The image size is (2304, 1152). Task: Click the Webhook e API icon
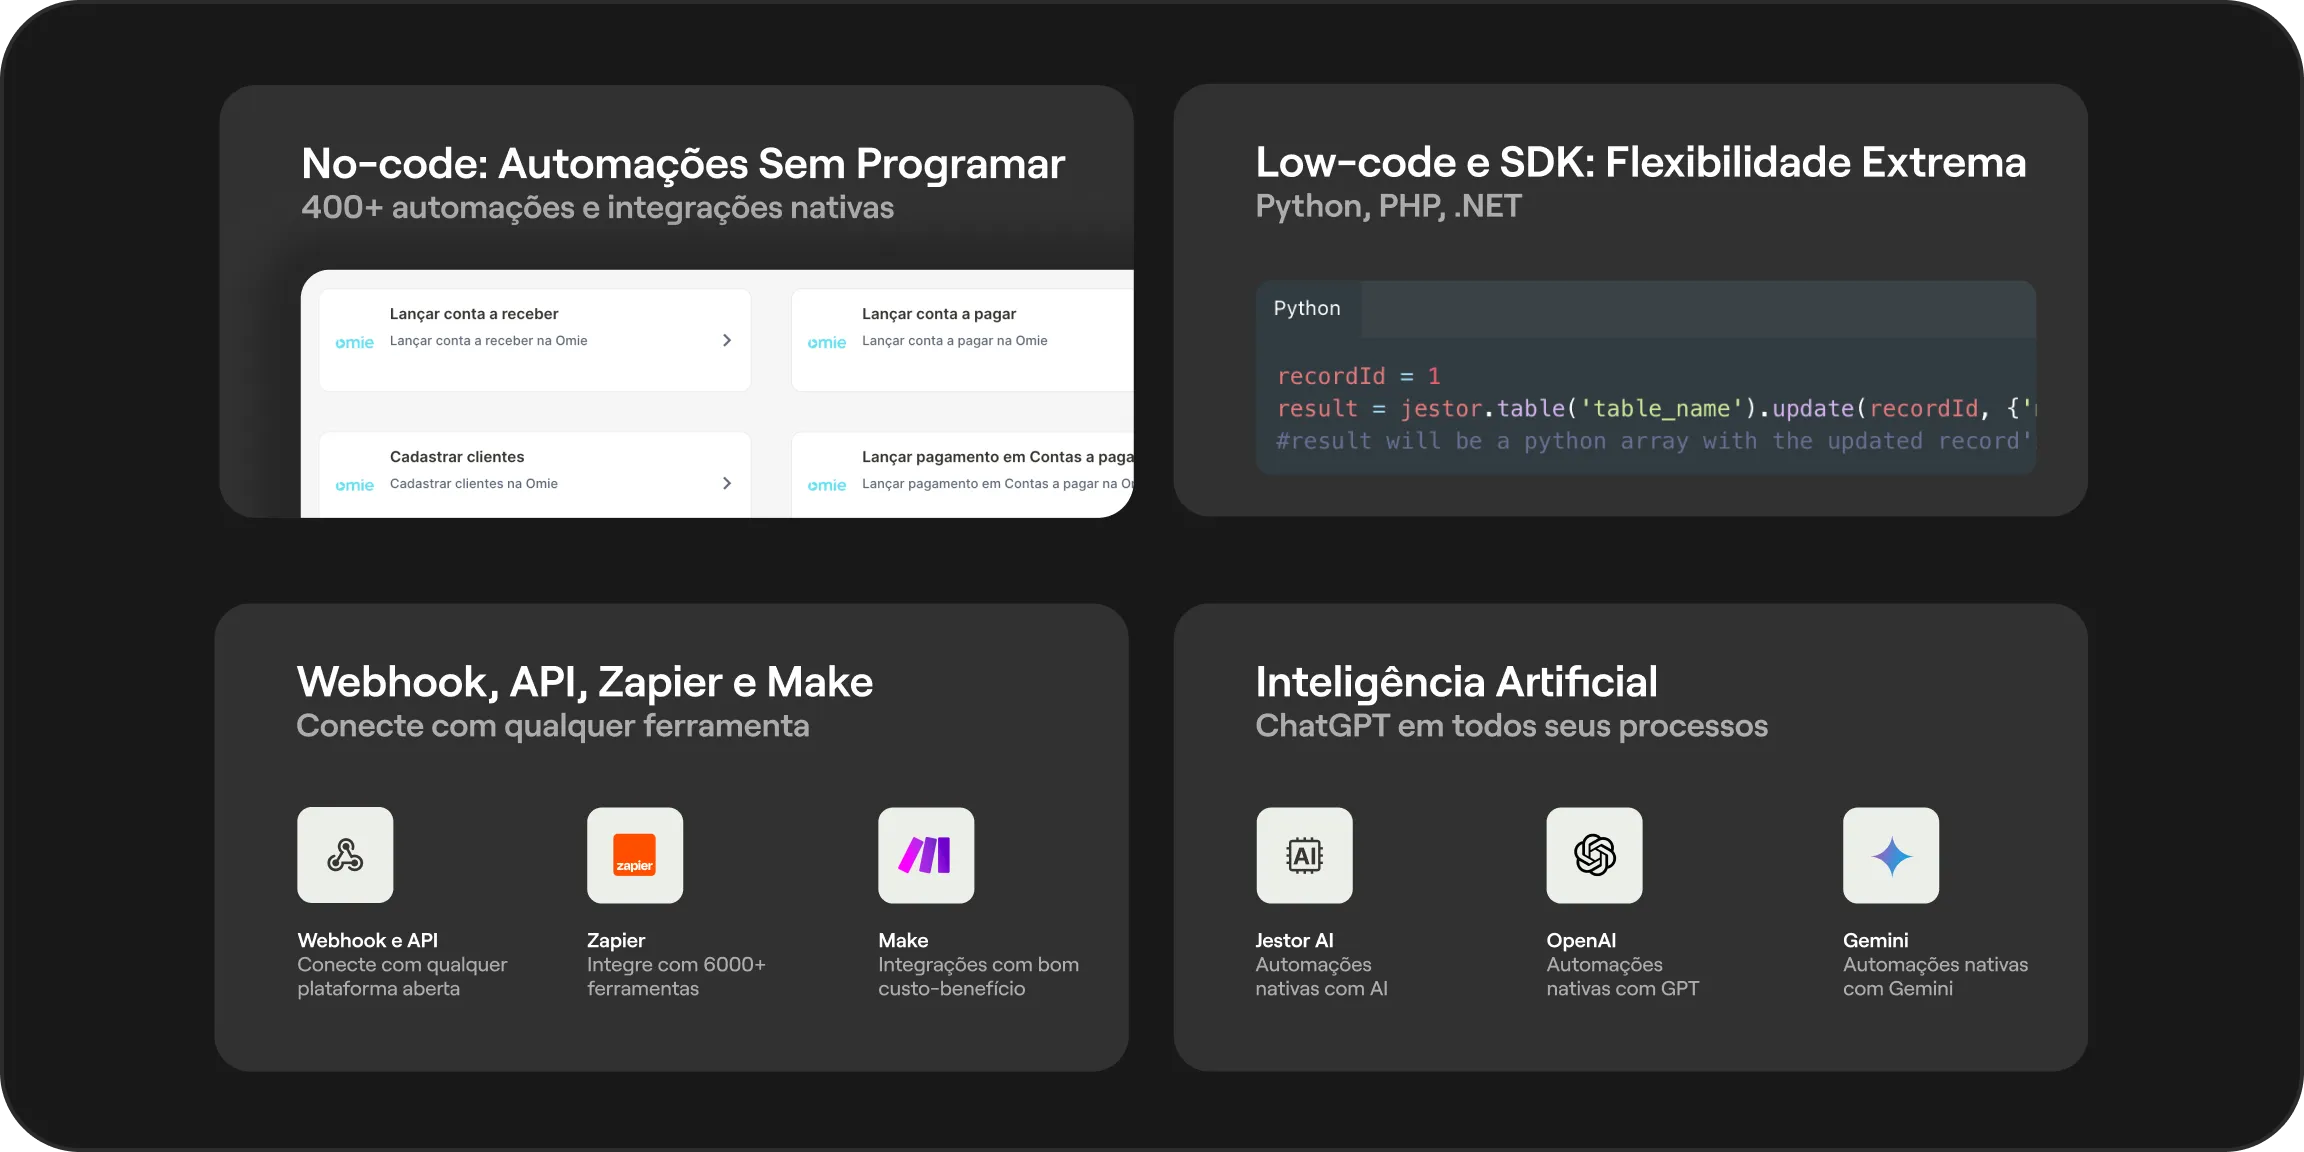pos(345,855)
